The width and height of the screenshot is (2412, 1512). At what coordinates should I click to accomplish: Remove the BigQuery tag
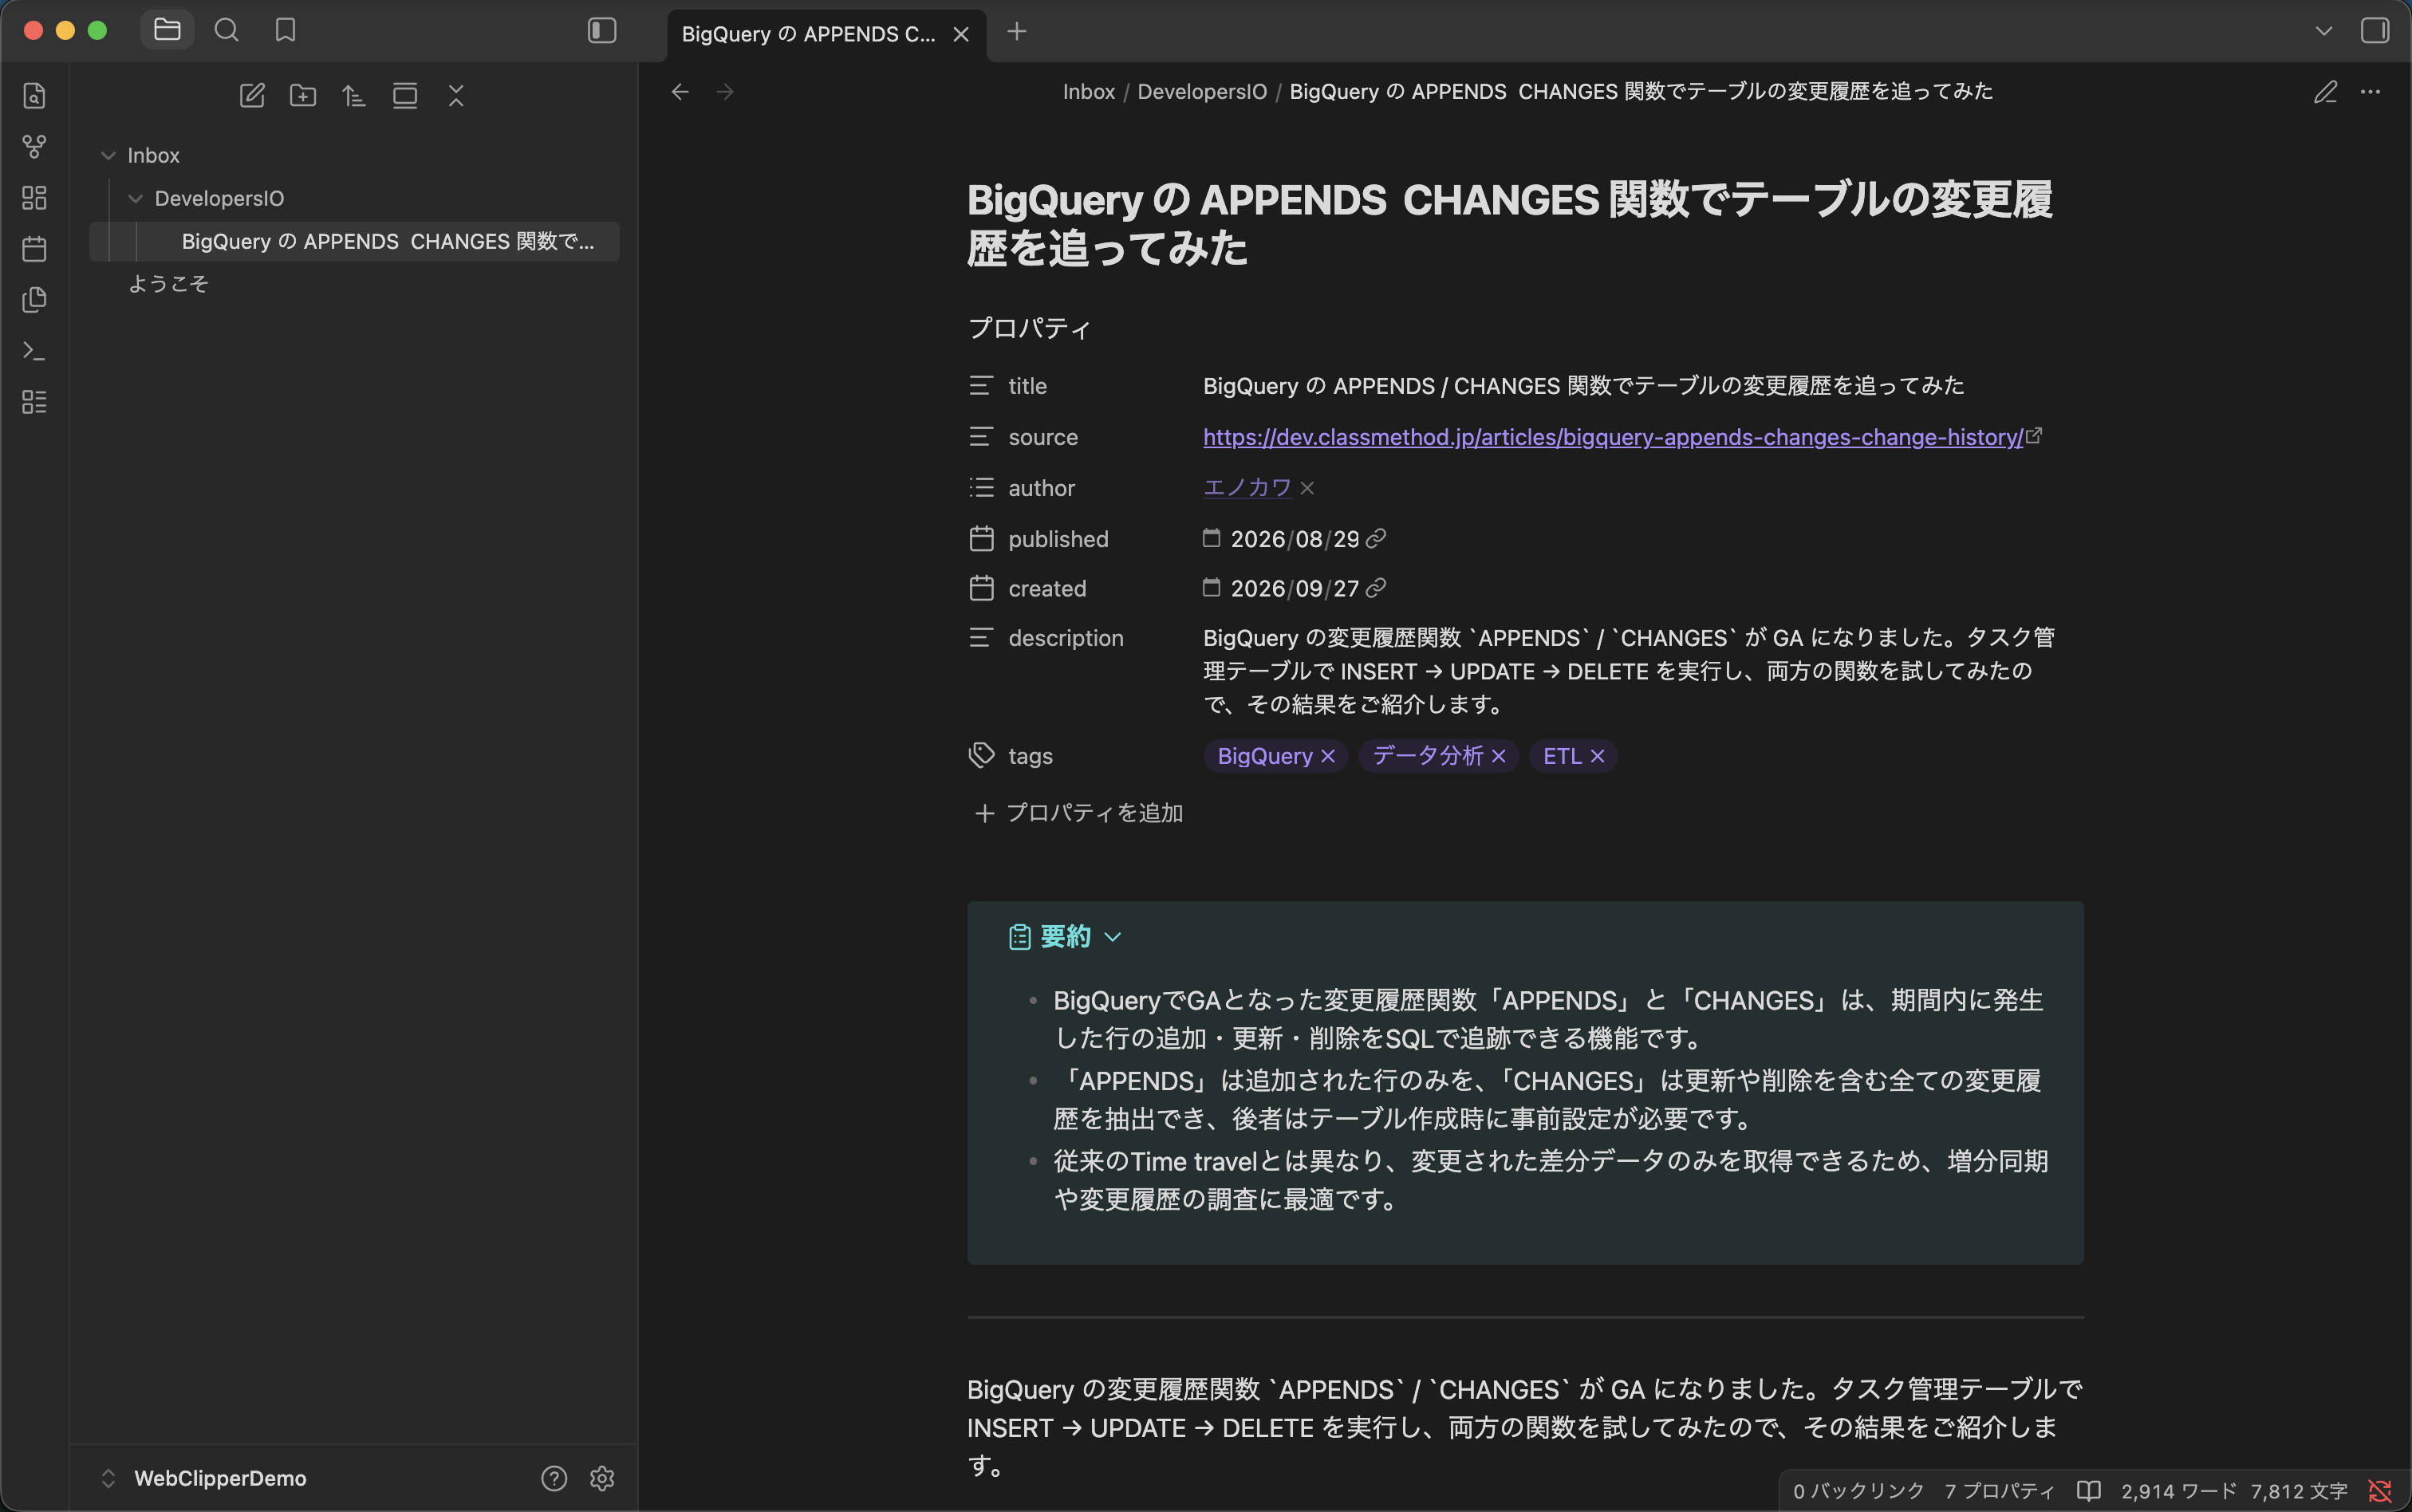[x=1328, y=757]
